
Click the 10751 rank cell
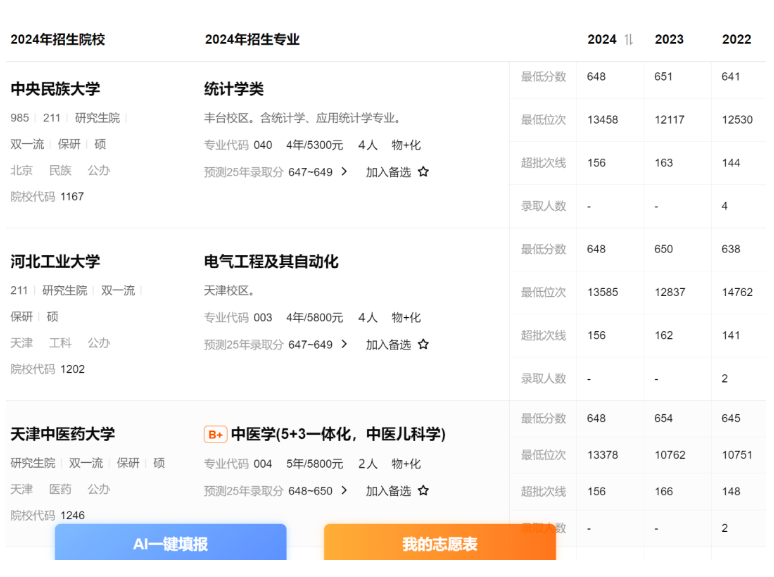[x=737, y=455]
